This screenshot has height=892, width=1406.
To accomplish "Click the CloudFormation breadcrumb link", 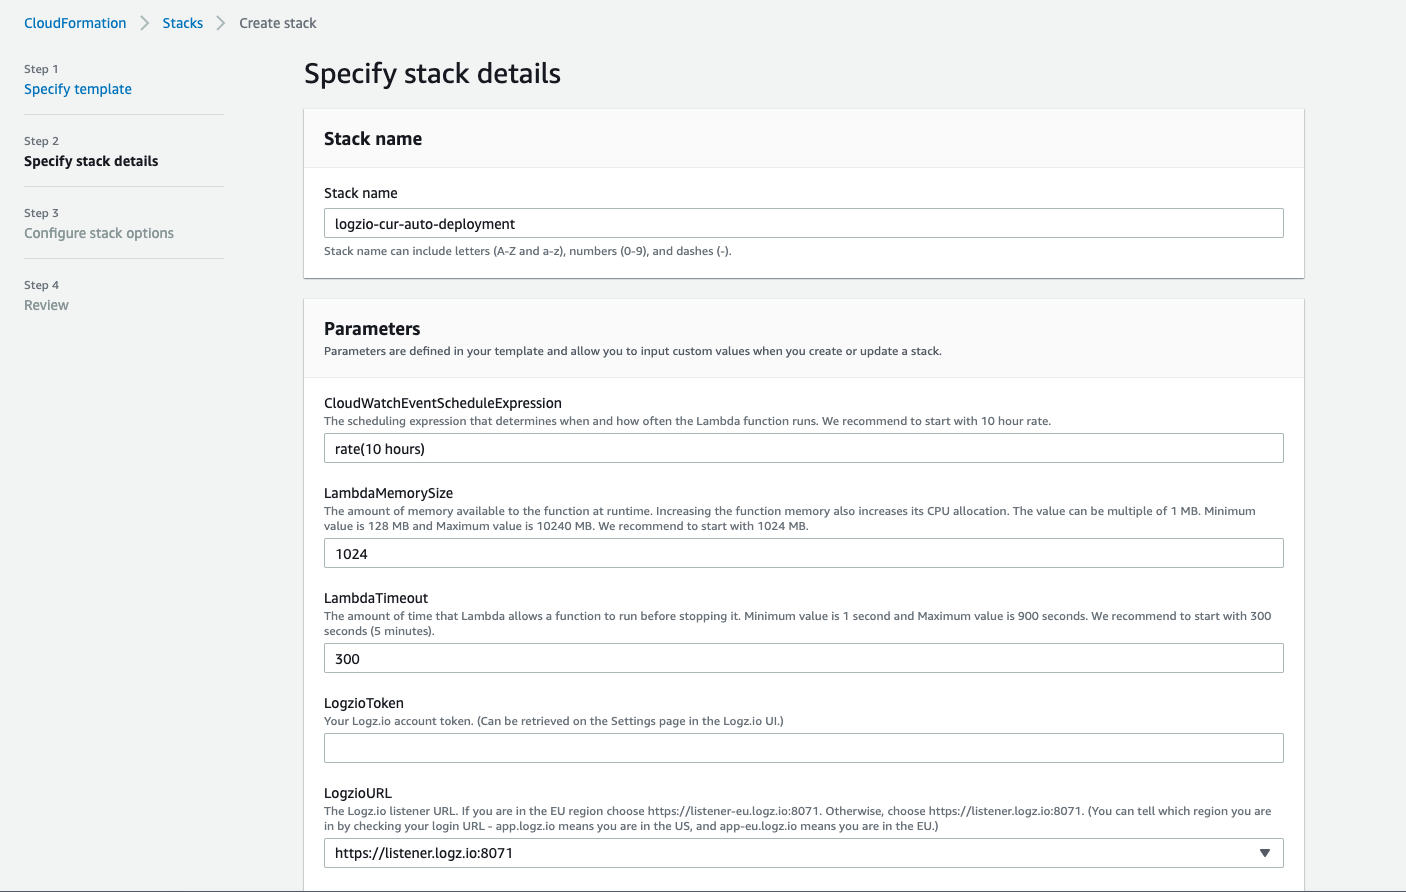I will [x=75, y=23].
